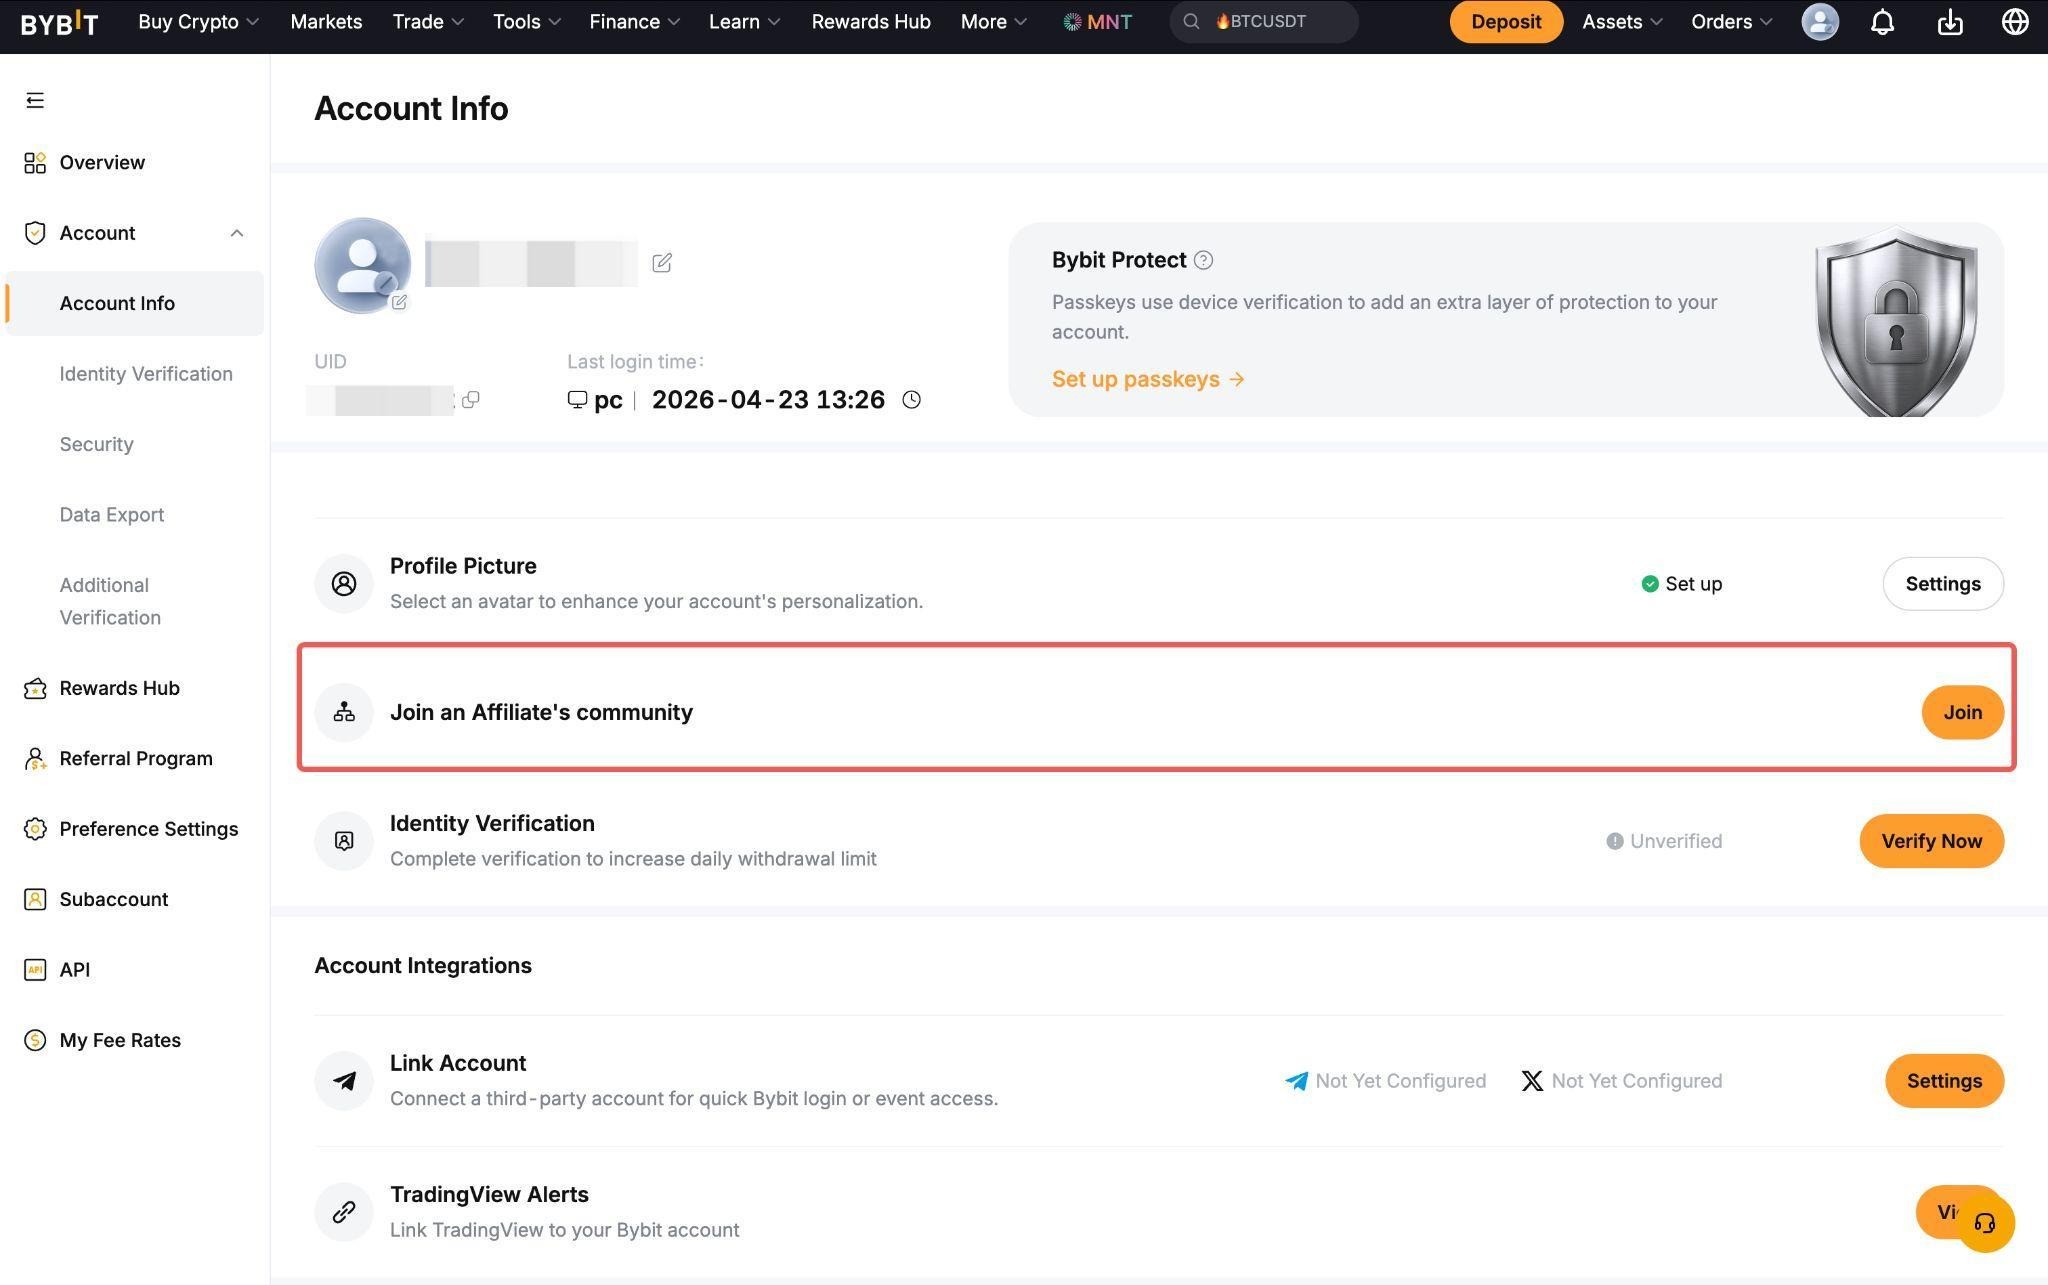
Task: Expand the Buy Crypto dropdown
Action: (x=198, y=22)
